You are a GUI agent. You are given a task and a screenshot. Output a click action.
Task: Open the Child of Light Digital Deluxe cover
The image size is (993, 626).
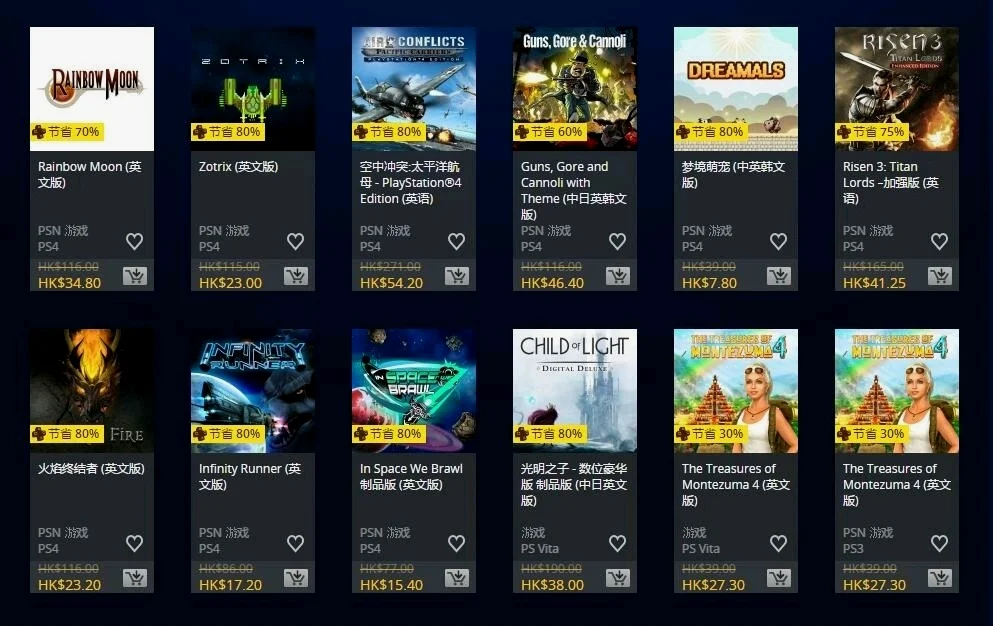(x=575, y=391)
